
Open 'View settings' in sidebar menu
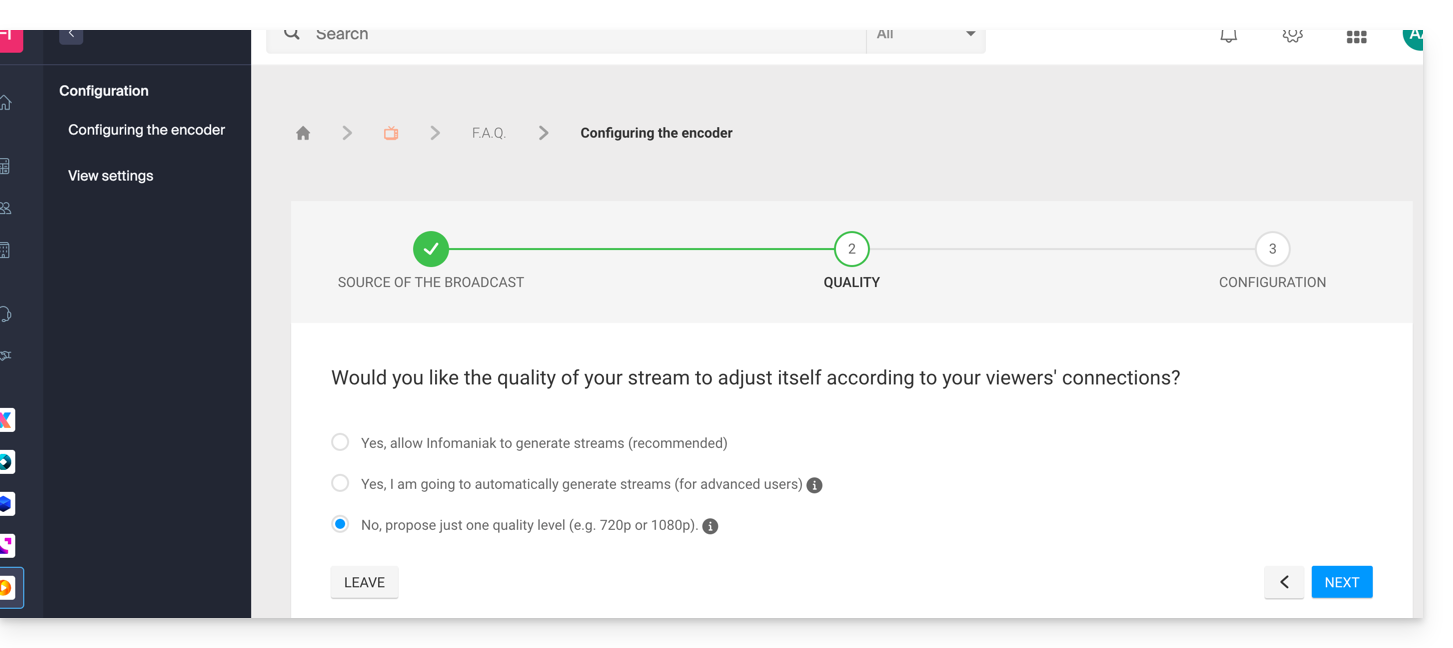(x=111, y=176)
